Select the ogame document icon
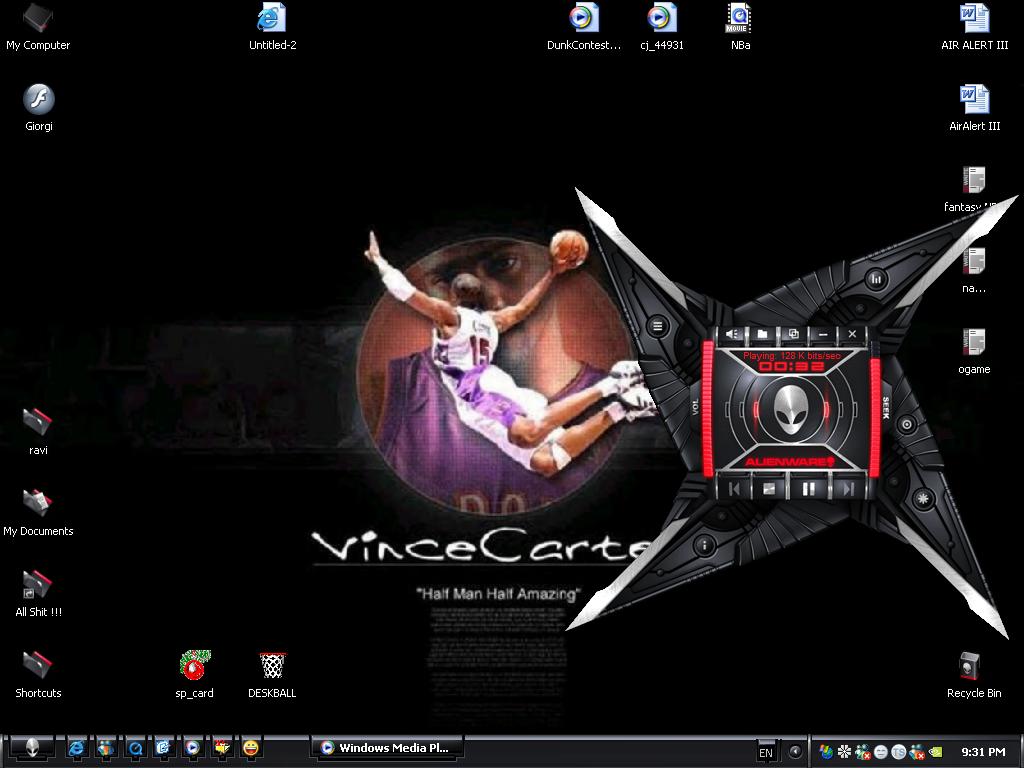Screen dimensions: 1024x768 [974, 351]
